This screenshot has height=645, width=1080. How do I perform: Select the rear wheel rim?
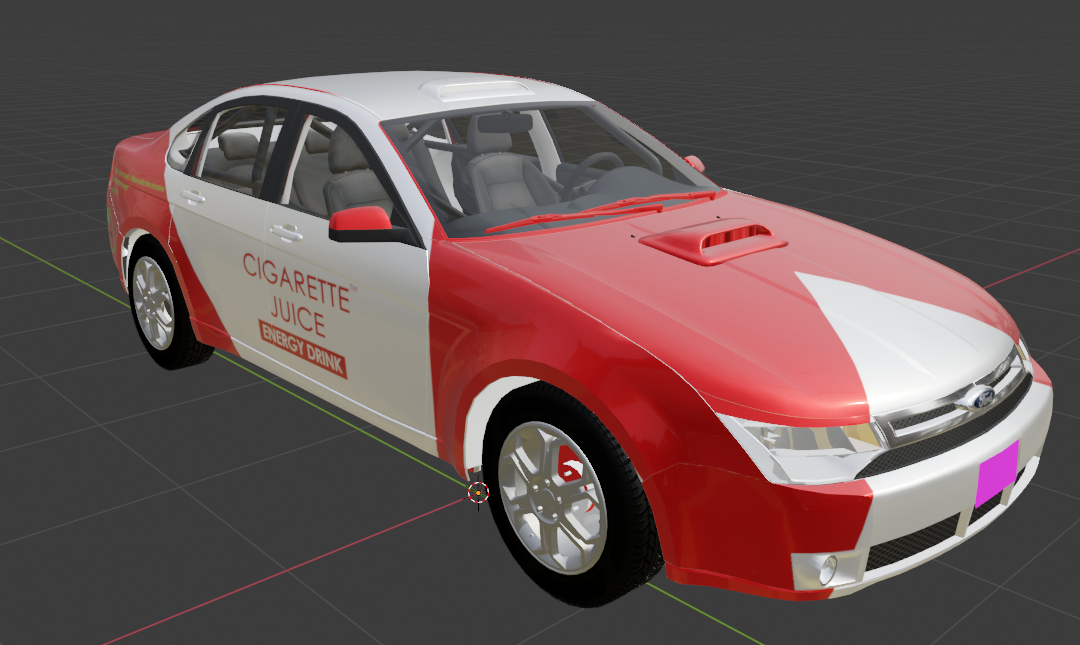[153, 303]
